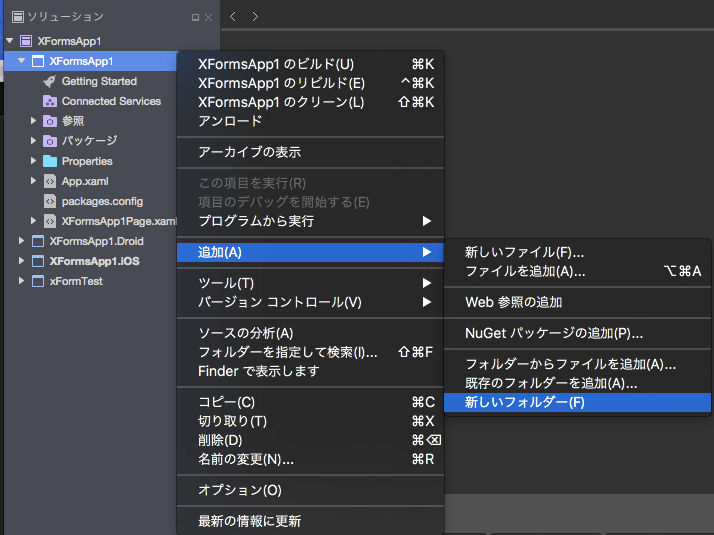Expand the Properties folder

point(33,161)
